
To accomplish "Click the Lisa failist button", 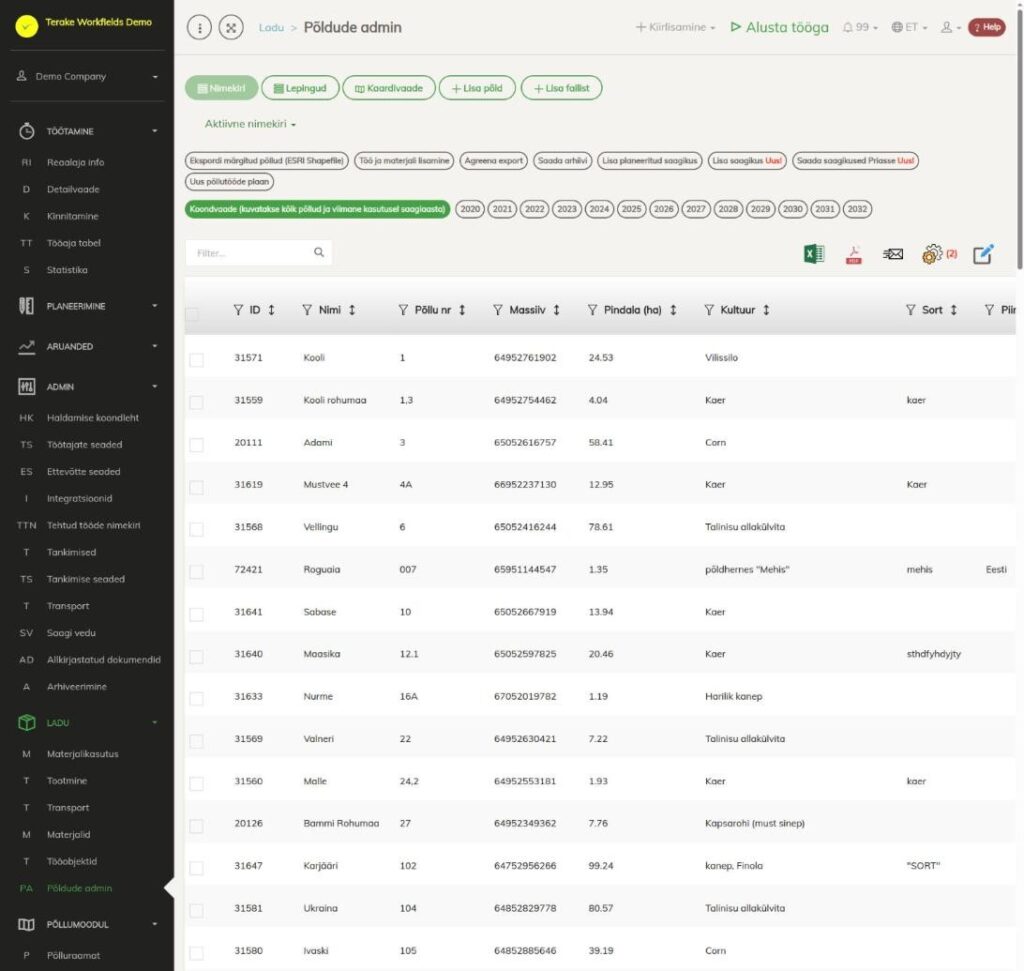I will click(562, 88).
